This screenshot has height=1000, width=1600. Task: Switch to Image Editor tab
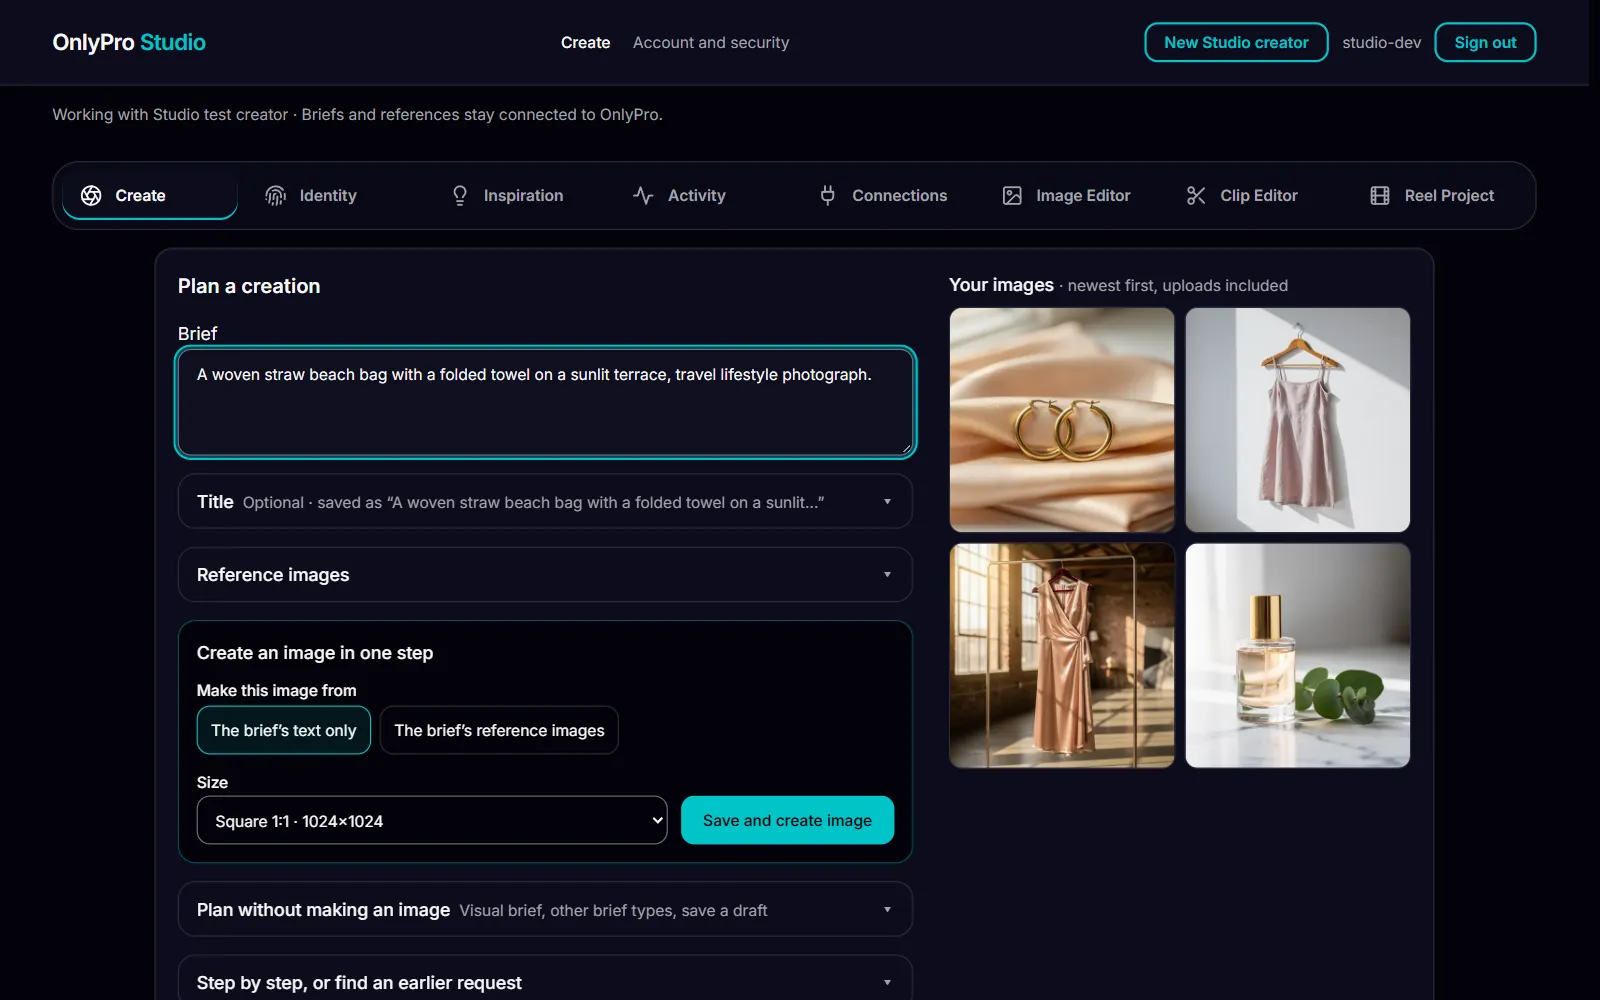pos(1070,196)
